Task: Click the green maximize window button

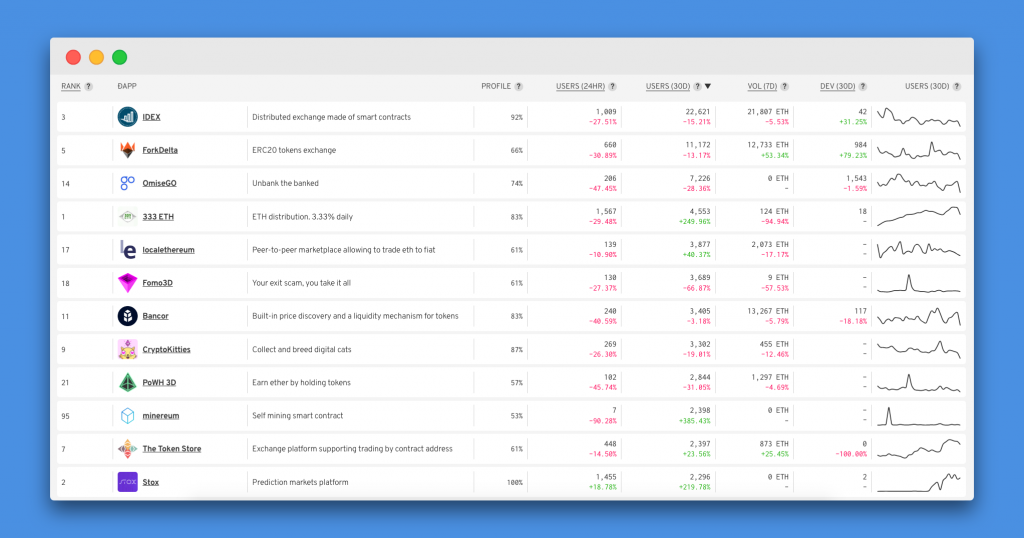Action: 120,57
